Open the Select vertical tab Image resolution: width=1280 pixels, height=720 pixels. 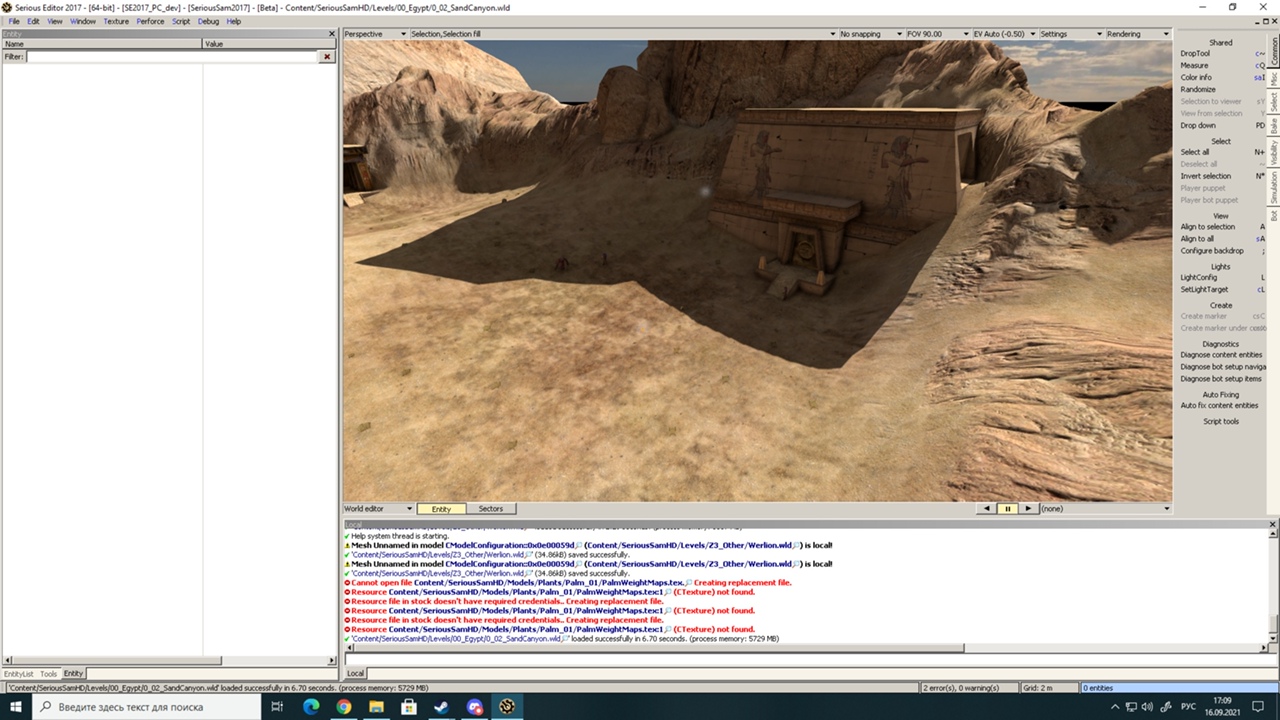click(1274, 102)
